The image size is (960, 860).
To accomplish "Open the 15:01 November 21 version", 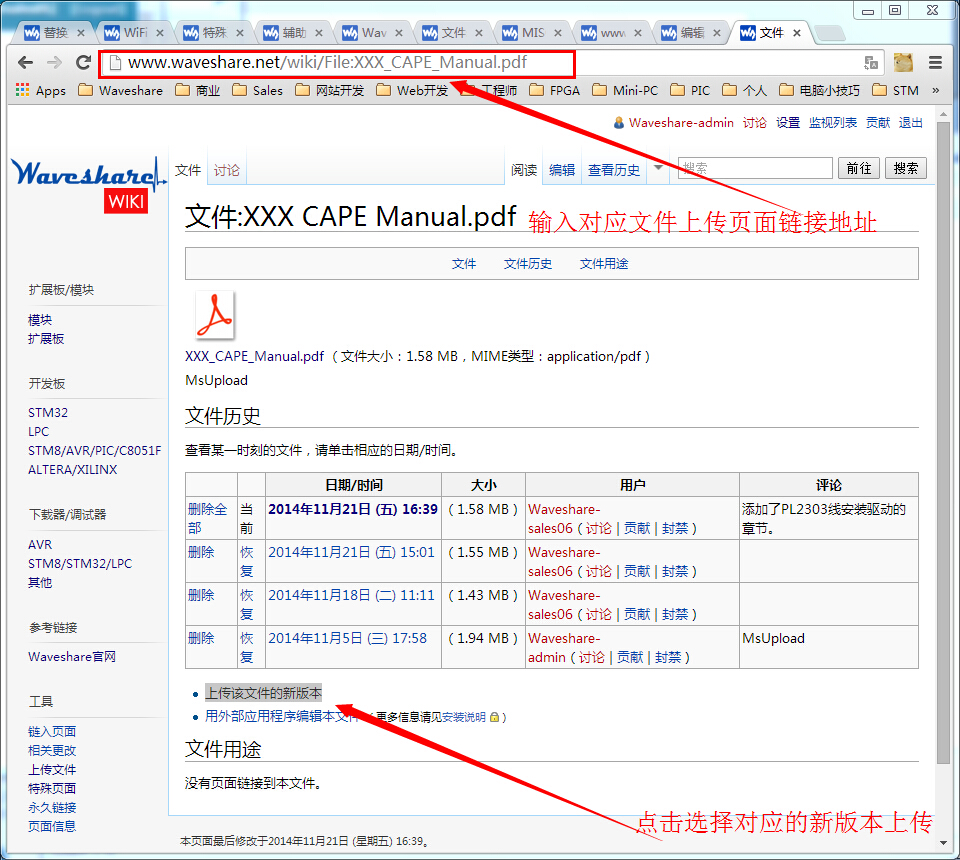I will (351, 552).
